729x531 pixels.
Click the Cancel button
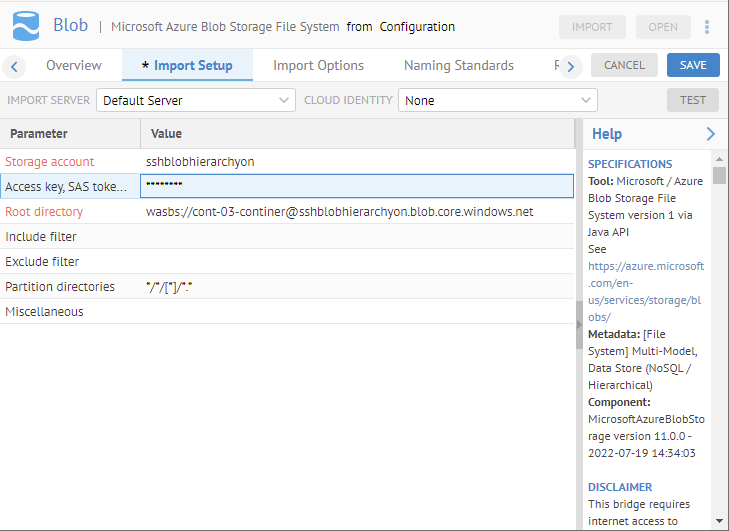click(624, 66)
